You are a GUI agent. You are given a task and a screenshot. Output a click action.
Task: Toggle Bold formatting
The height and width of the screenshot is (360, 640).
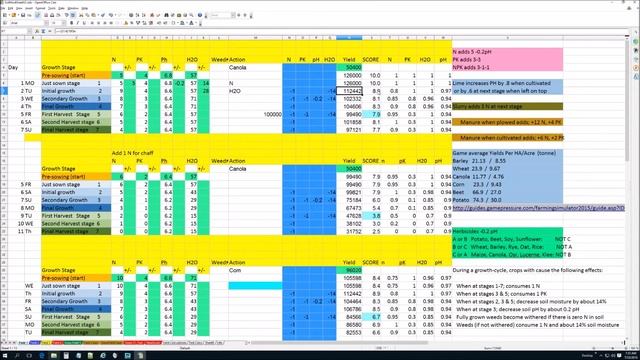(x=71, y=23)
